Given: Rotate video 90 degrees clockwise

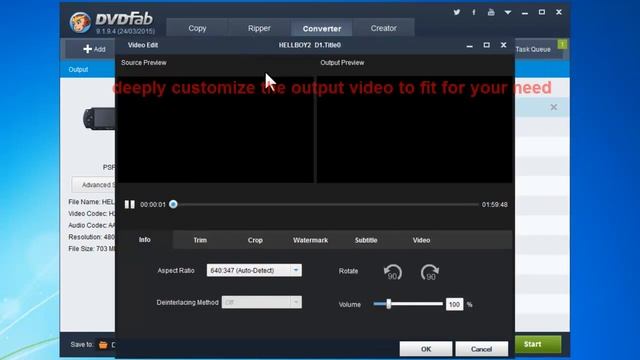Looking at the screenshot, I should coord(430,272).
